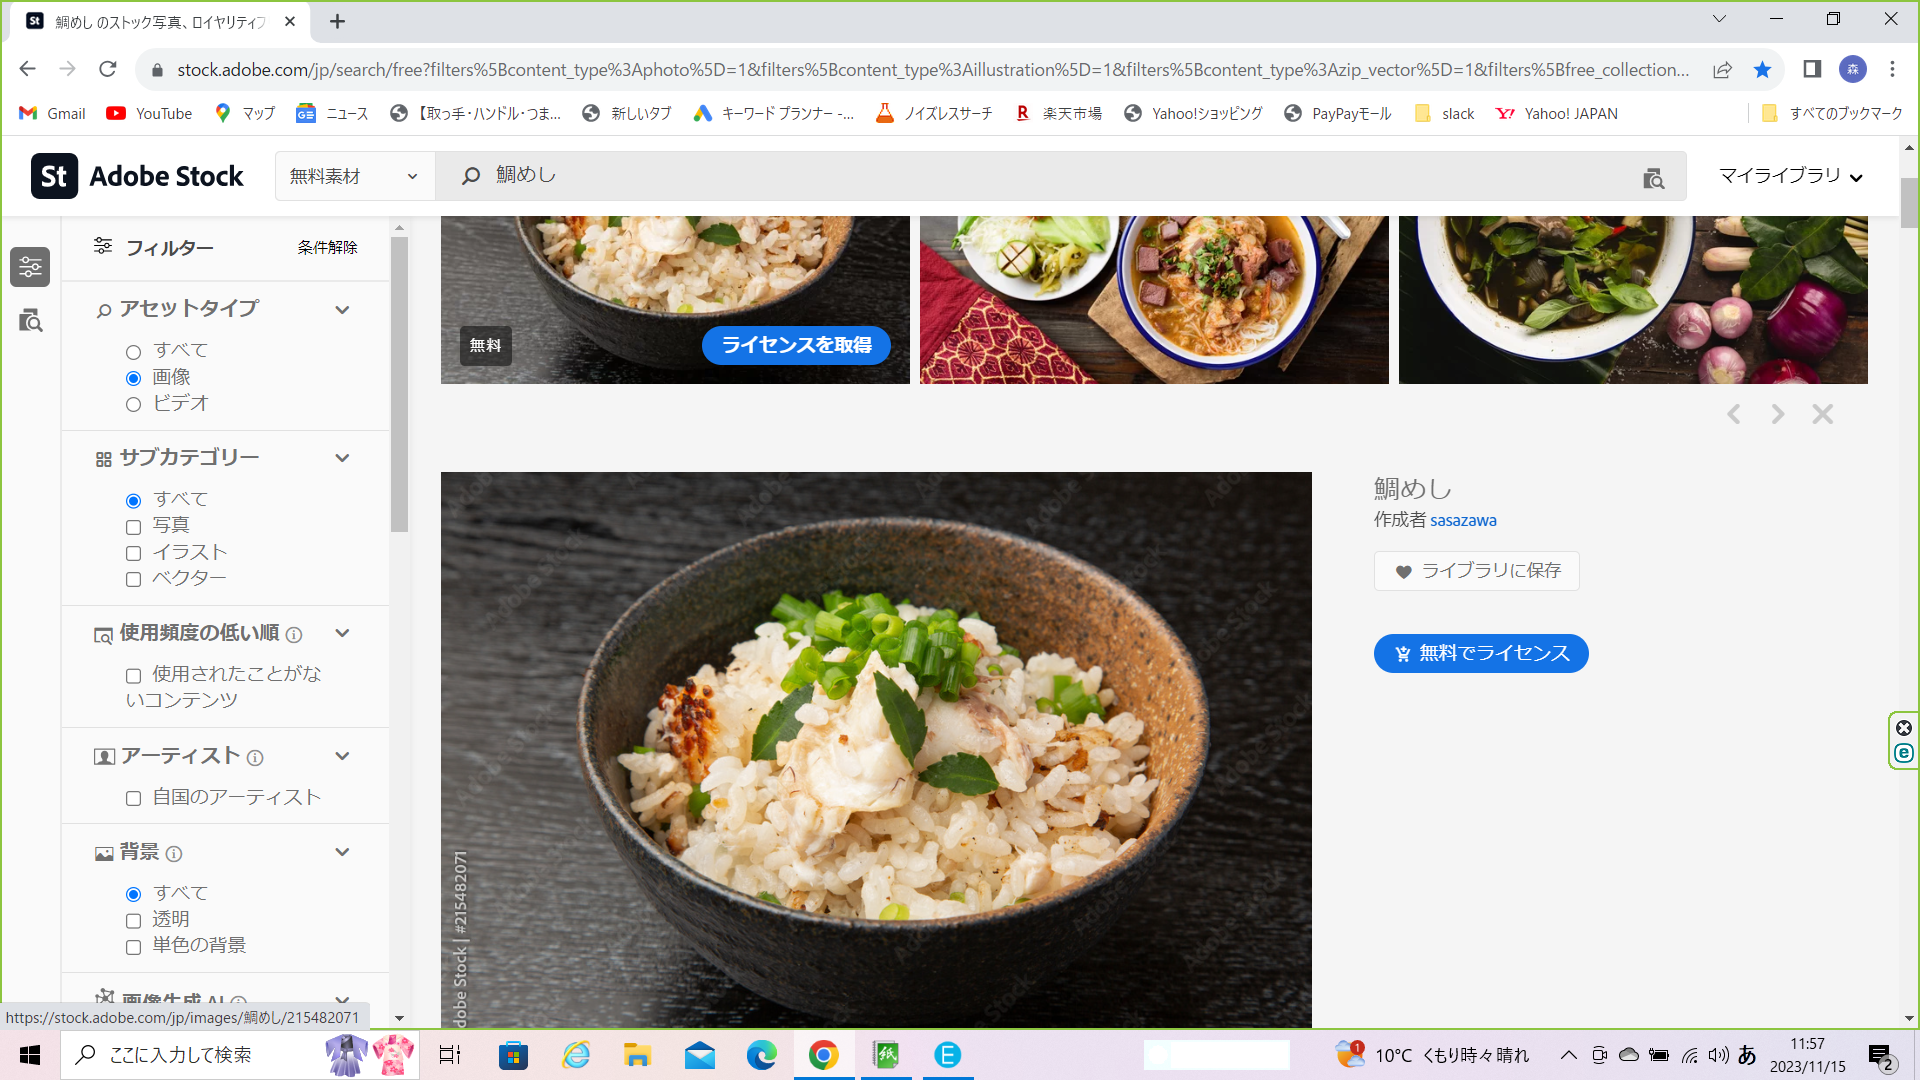
Task: Open new browser tab
Action: pos(338,21)
